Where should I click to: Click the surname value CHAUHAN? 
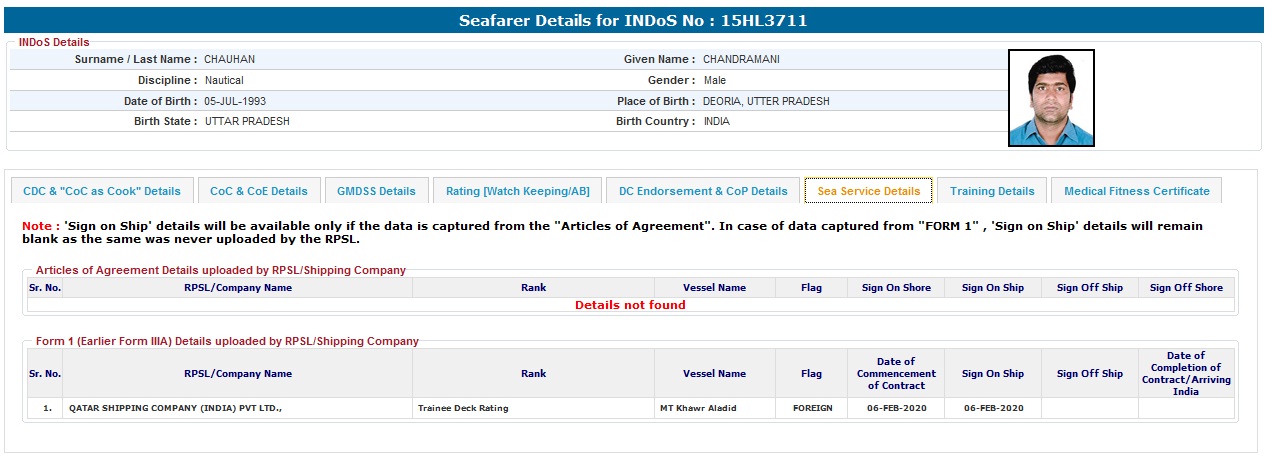(x=230, y=60)
